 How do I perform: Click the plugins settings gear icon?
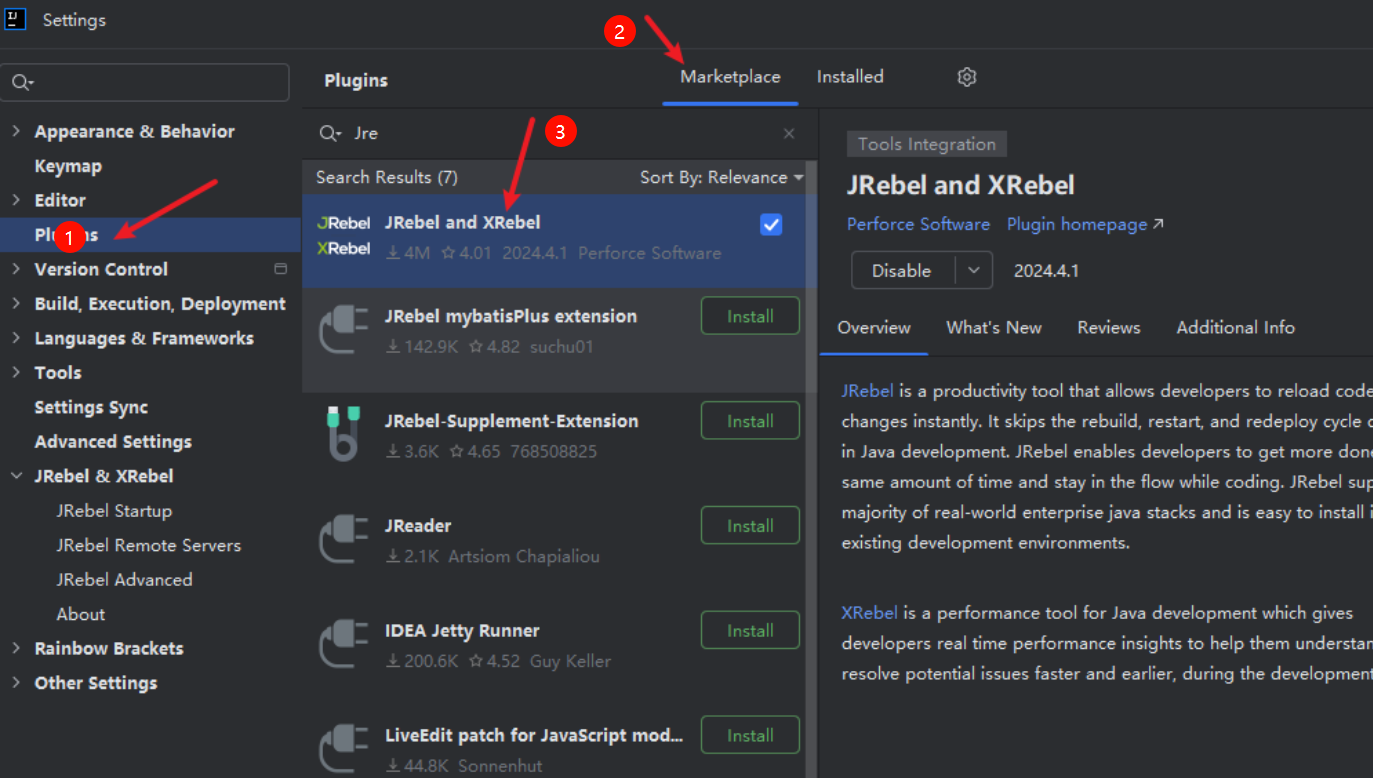[966, 77]
